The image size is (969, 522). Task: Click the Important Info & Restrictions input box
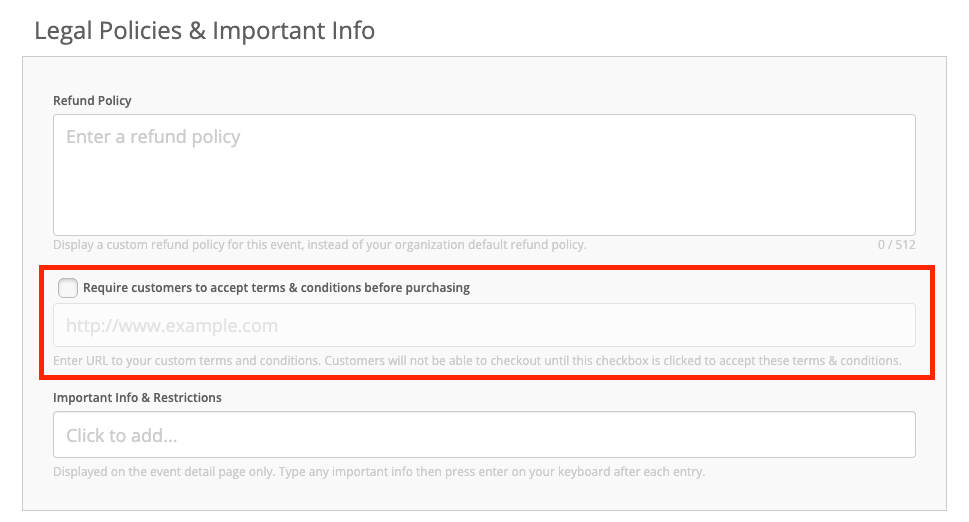[484, 435]
